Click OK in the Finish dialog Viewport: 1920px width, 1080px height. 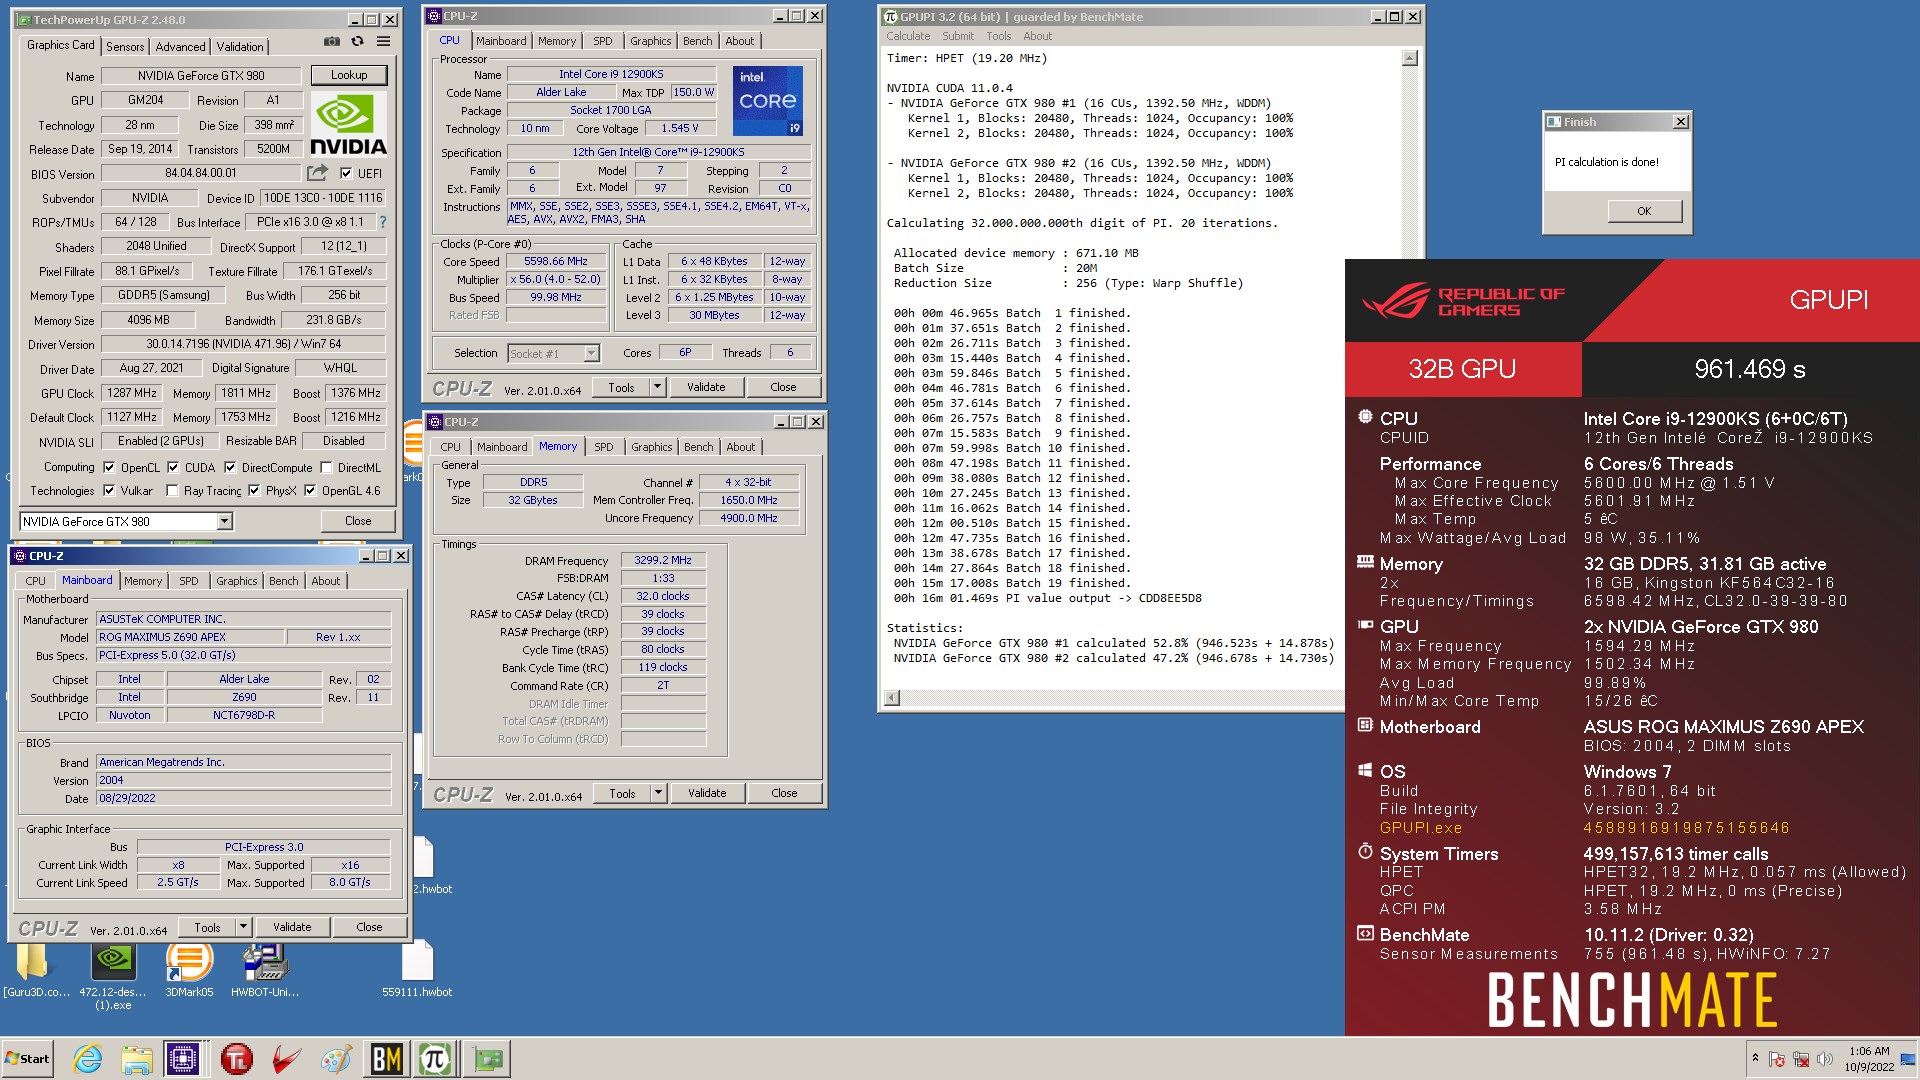coord(1644,211)
